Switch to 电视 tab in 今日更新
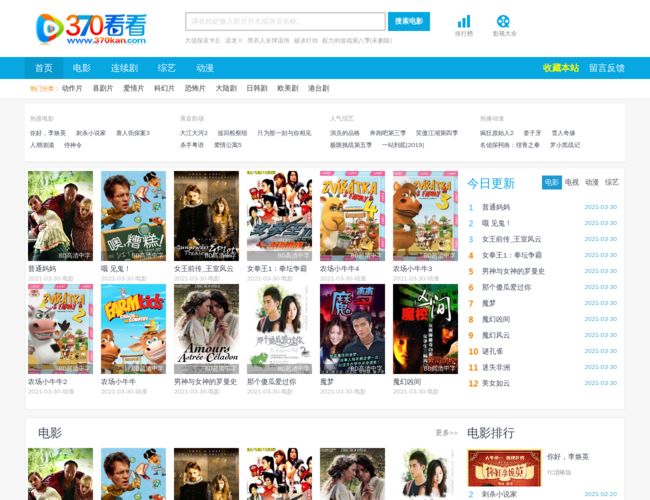 coord(572,182)
